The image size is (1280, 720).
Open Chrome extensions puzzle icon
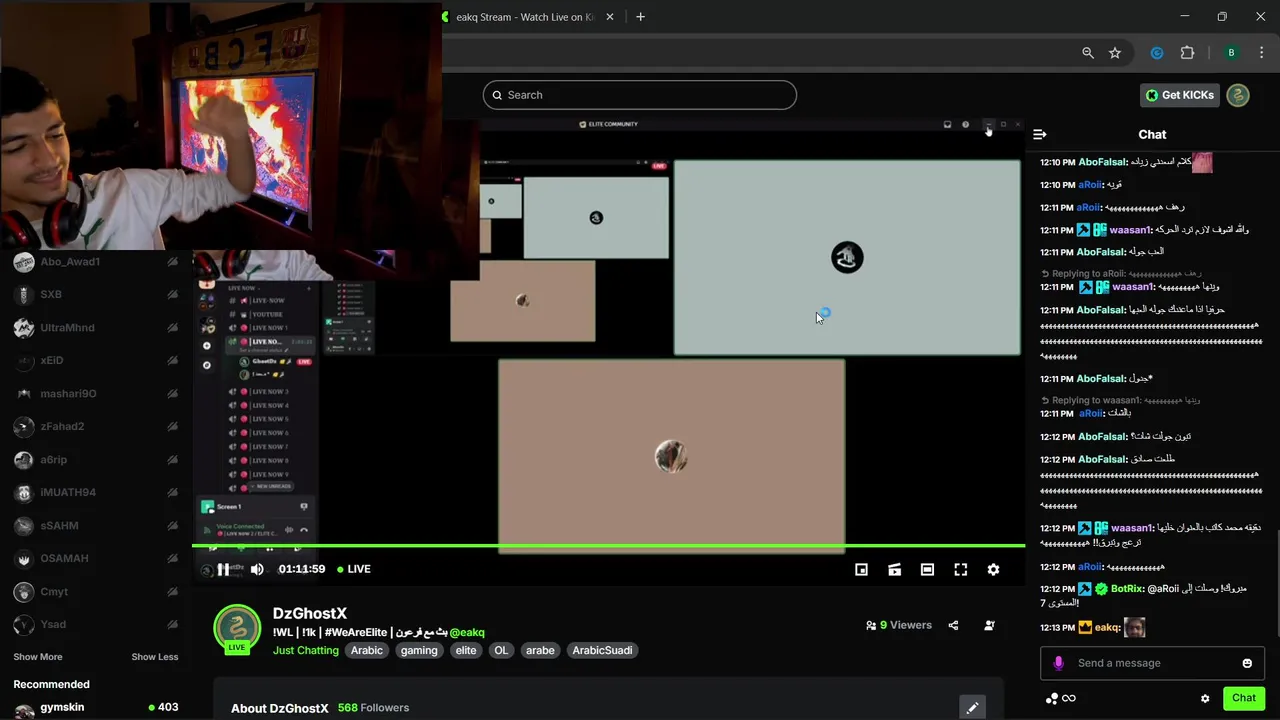[x=1187, y=53]
